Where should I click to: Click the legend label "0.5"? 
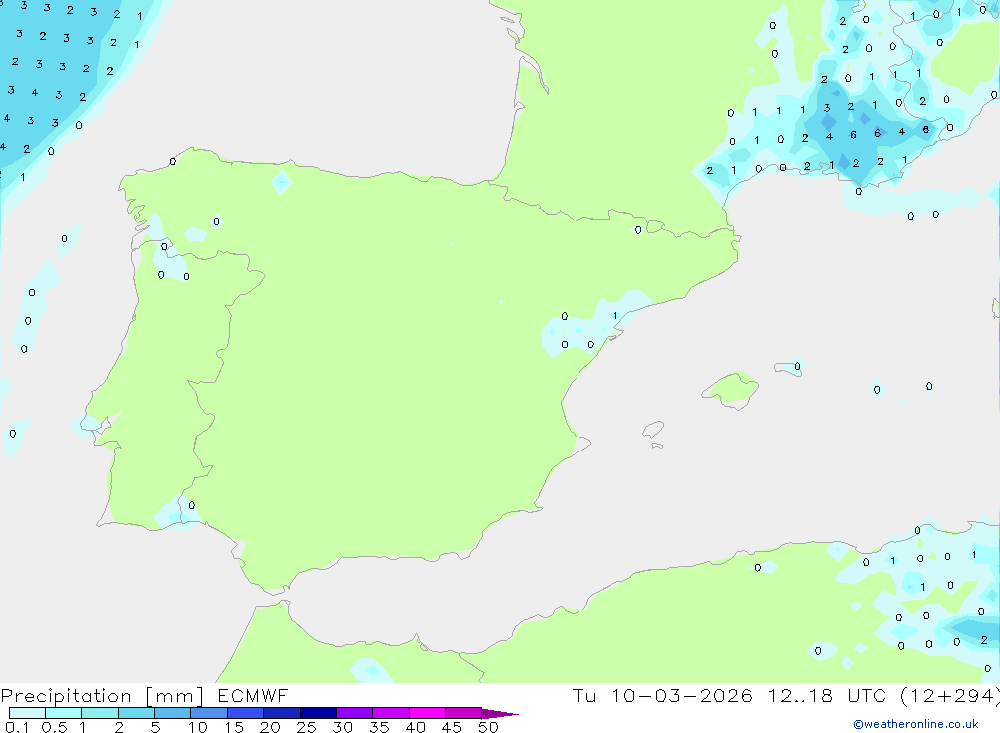pyautogui.click(x=54, y=727)
